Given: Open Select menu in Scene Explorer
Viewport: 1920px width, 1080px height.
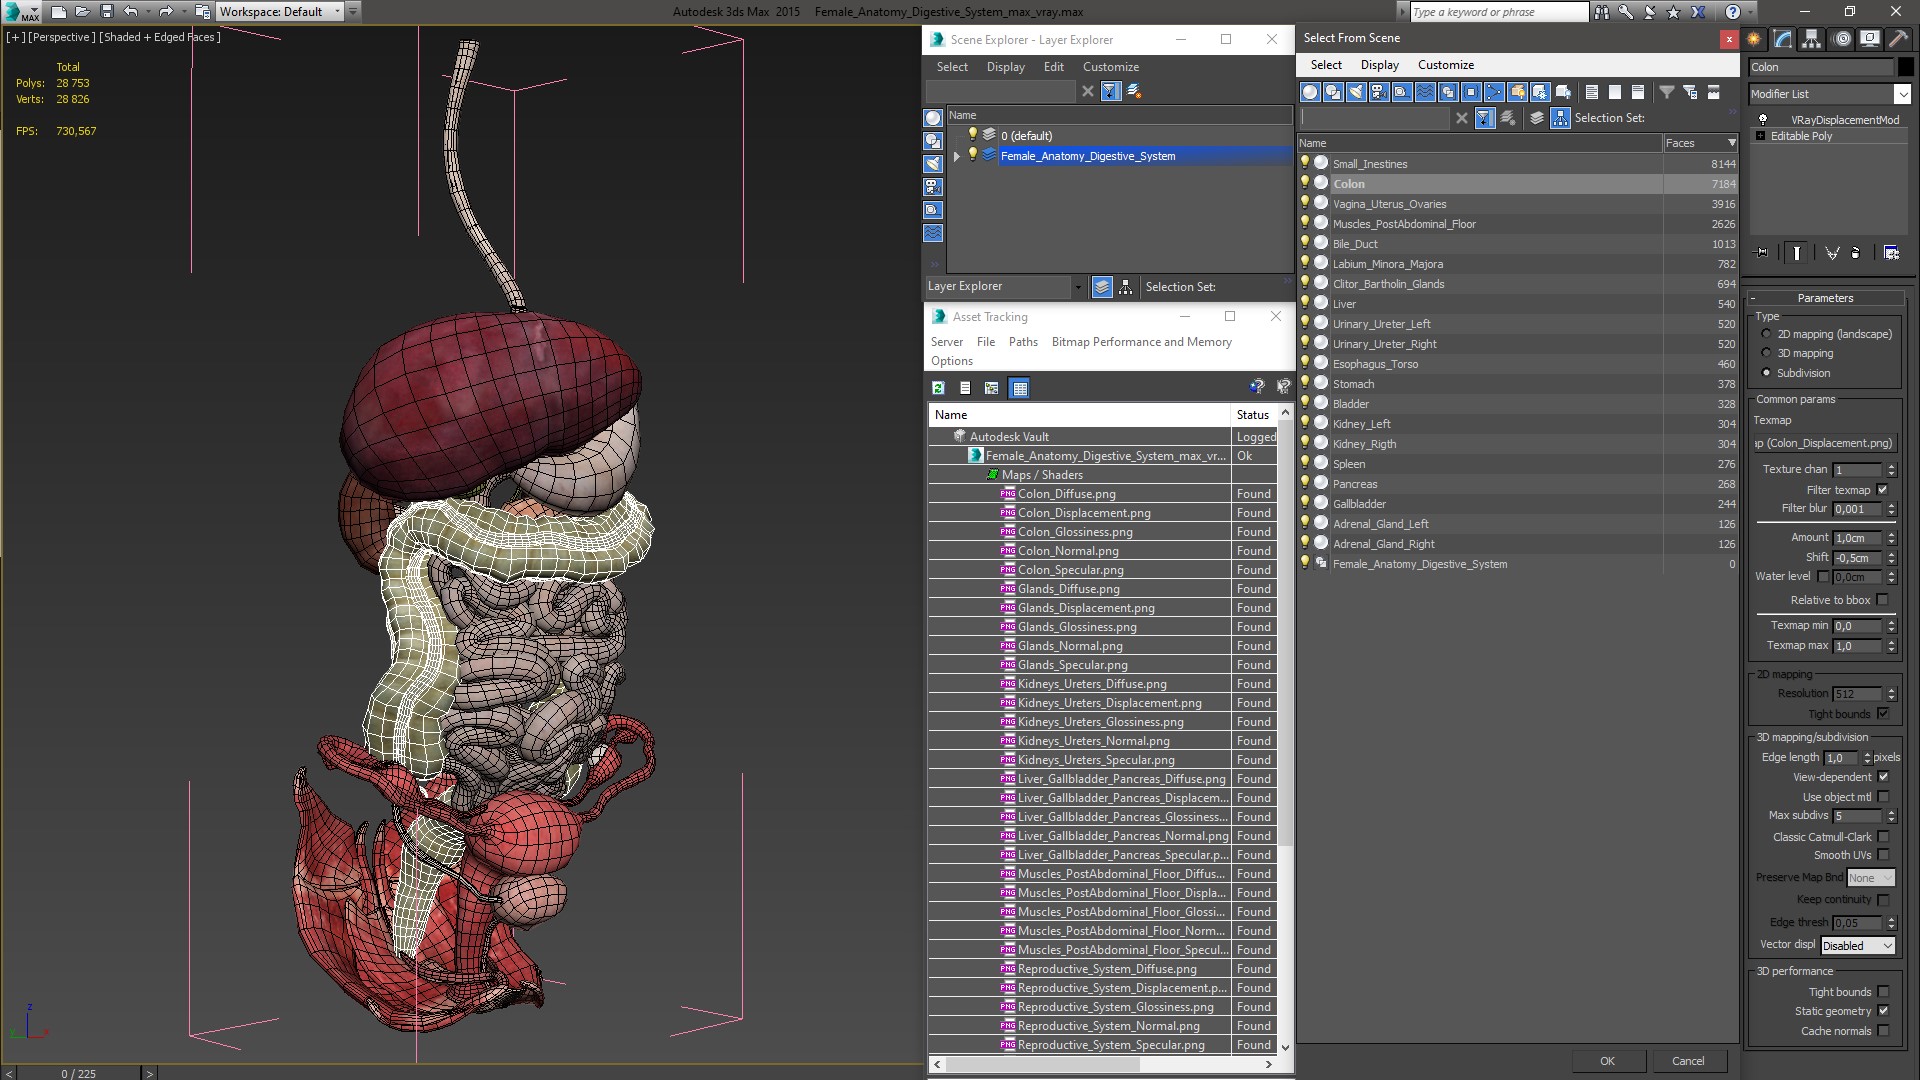Looking at the screenshot, I should tap(951, 67).
